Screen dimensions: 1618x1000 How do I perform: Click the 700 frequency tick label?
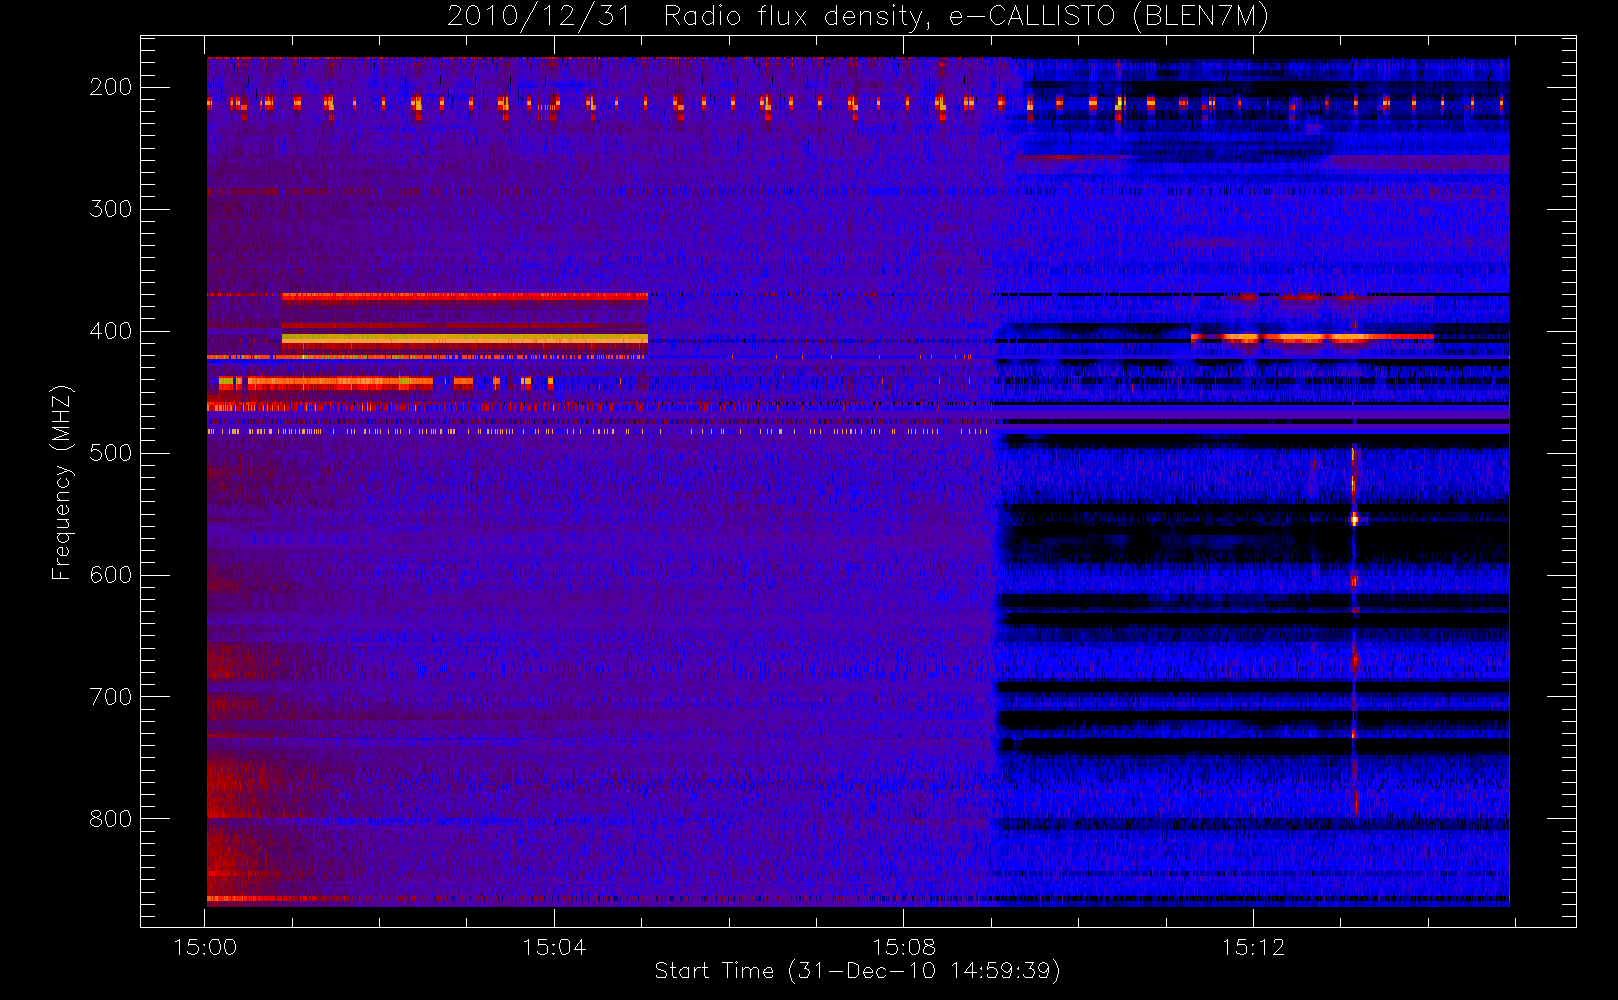[110, 697]
